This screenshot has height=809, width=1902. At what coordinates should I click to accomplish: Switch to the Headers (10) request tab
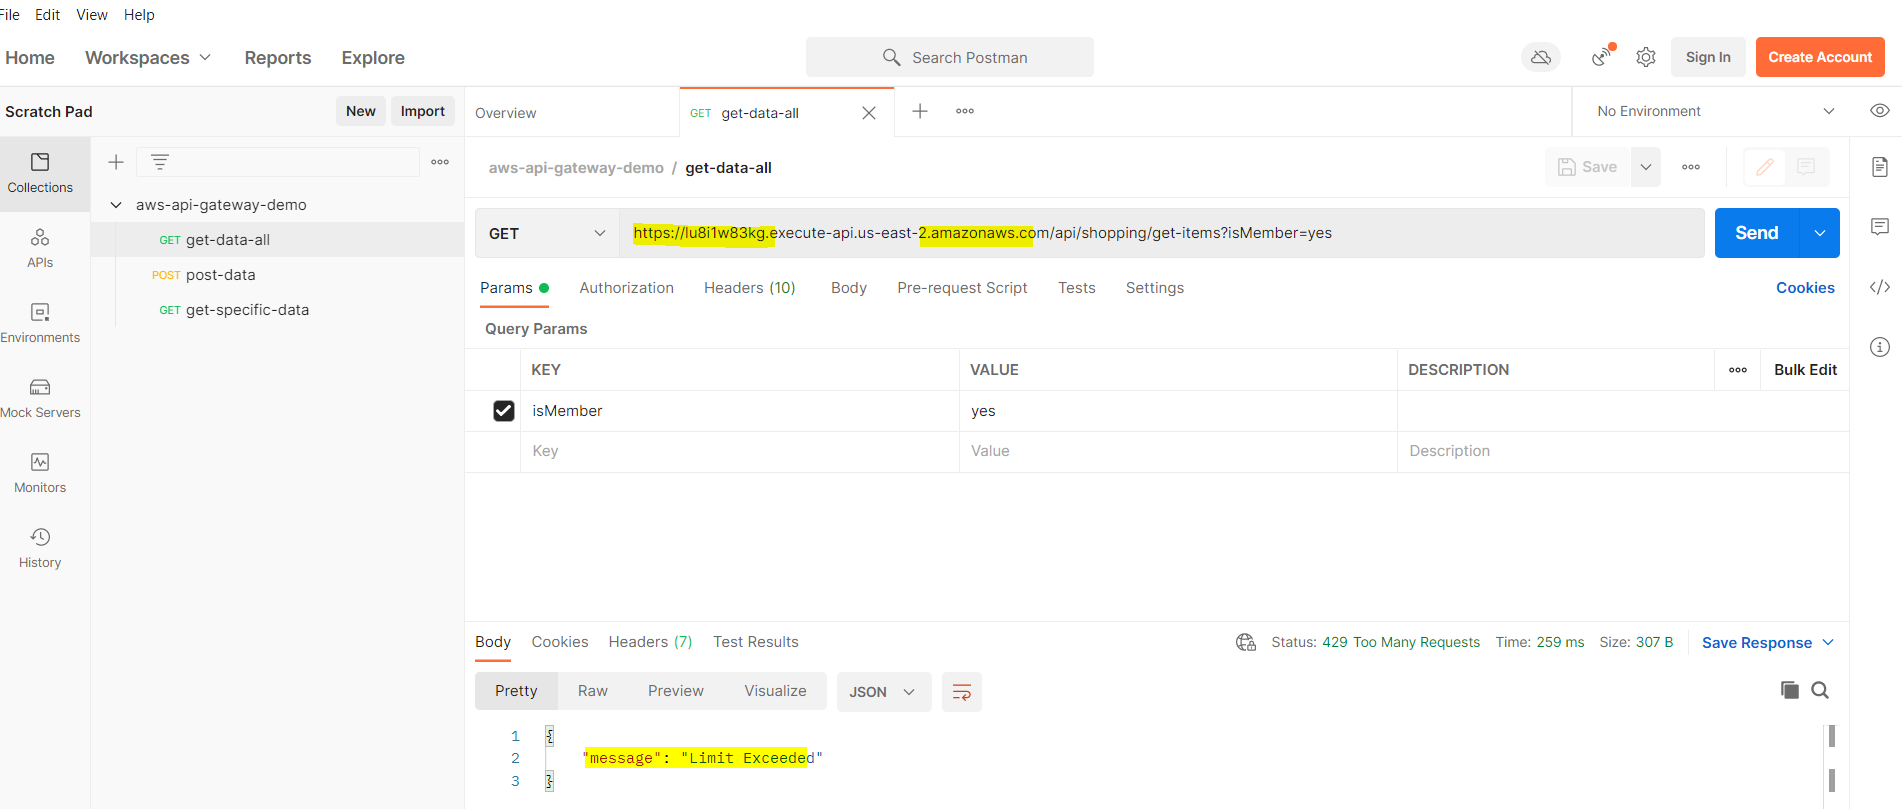coord(750,288)
